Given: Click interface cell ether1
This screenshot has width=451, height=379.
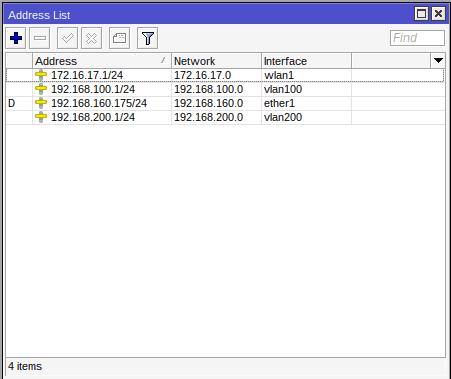Looking at the screenshot, I should 279,103.
